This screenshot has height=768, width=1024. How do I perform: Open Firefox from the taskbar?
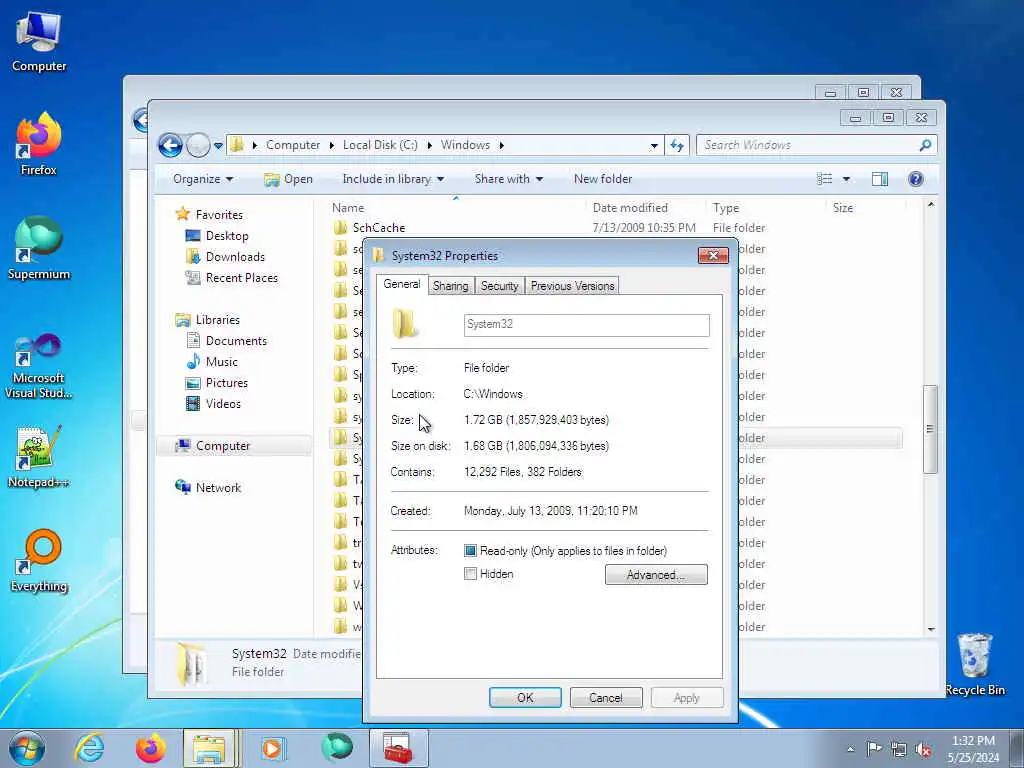coord(150,748)
